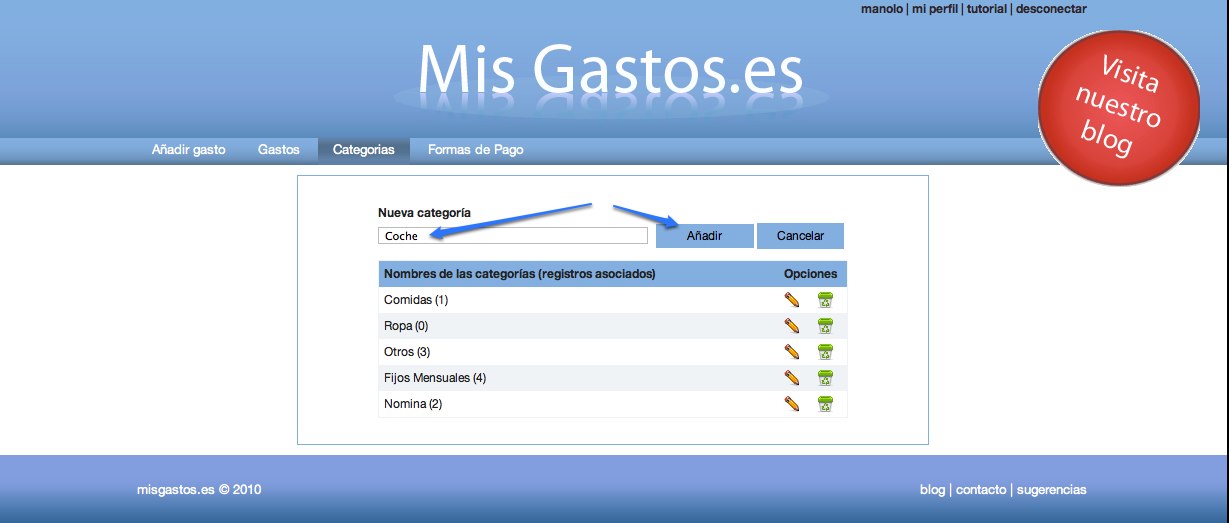Go to the Formas de Pago tab

[476, 150]
